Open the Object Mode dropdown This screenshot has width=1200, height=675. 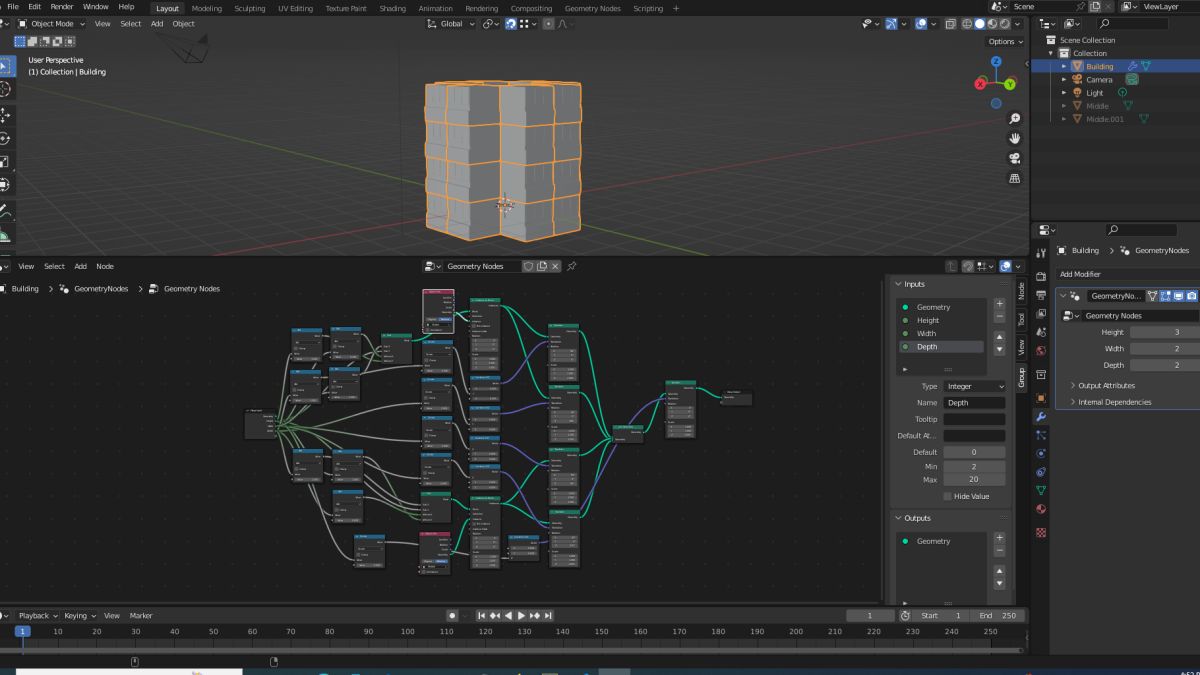pos(52,23)
